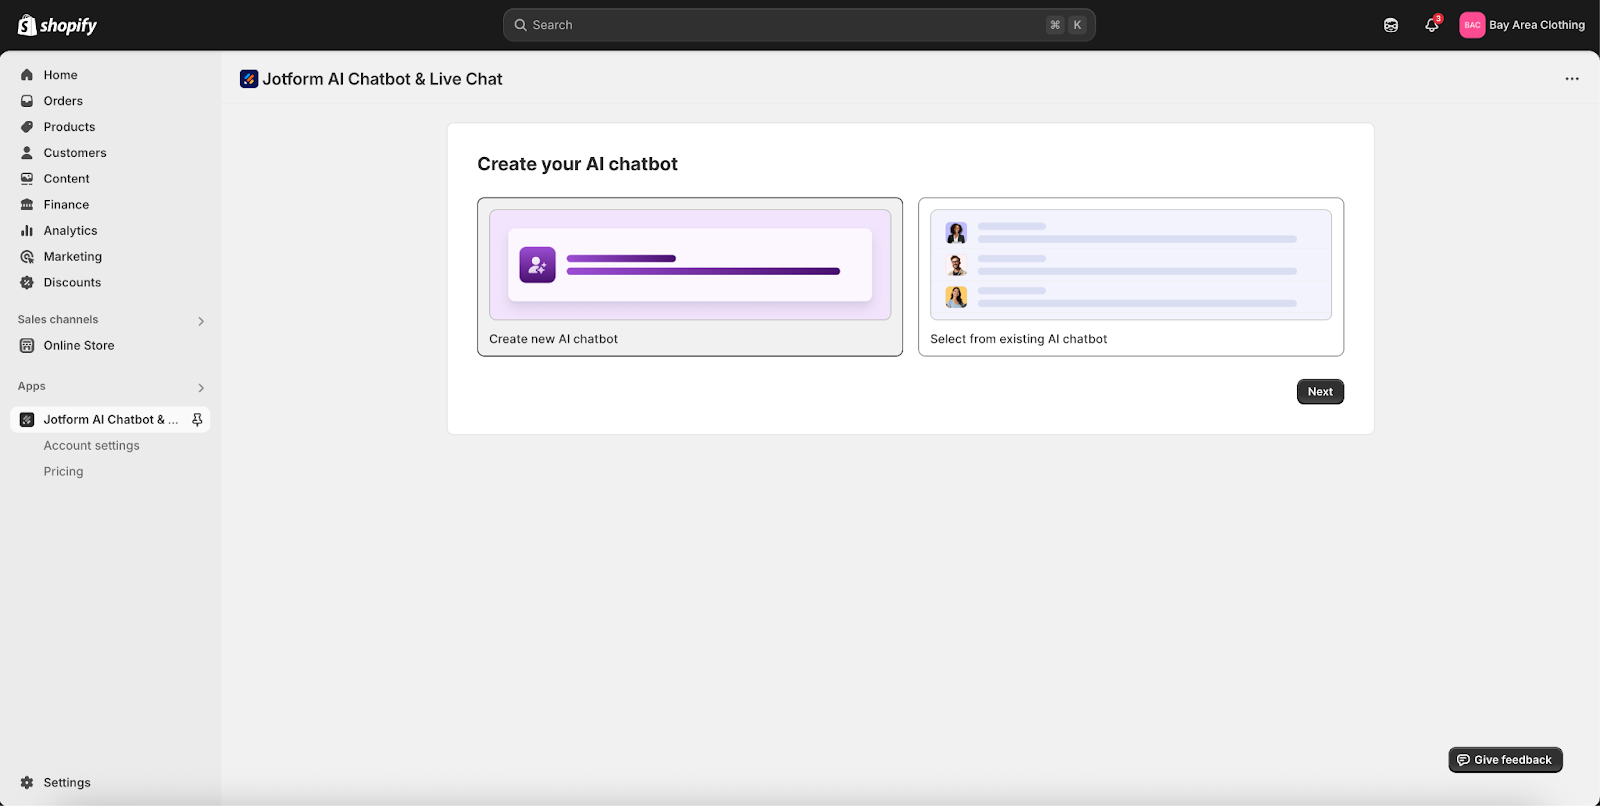Click second avatar in existing chatbot list
Image resolution: width=1600 pixels, height=806 pixels.
pyautogui.click(x=956, y=265)
